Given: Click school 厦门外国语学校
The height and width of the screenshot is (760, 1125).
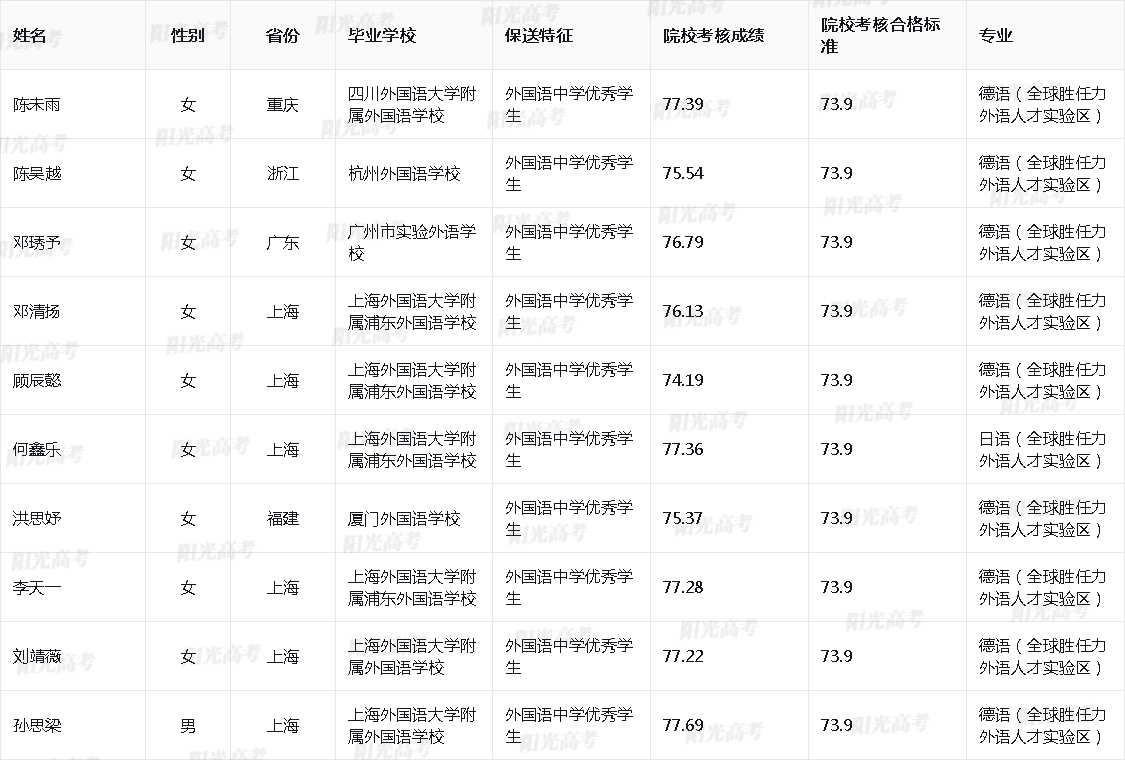Looking at the screenshot, I should pos(404,518).
